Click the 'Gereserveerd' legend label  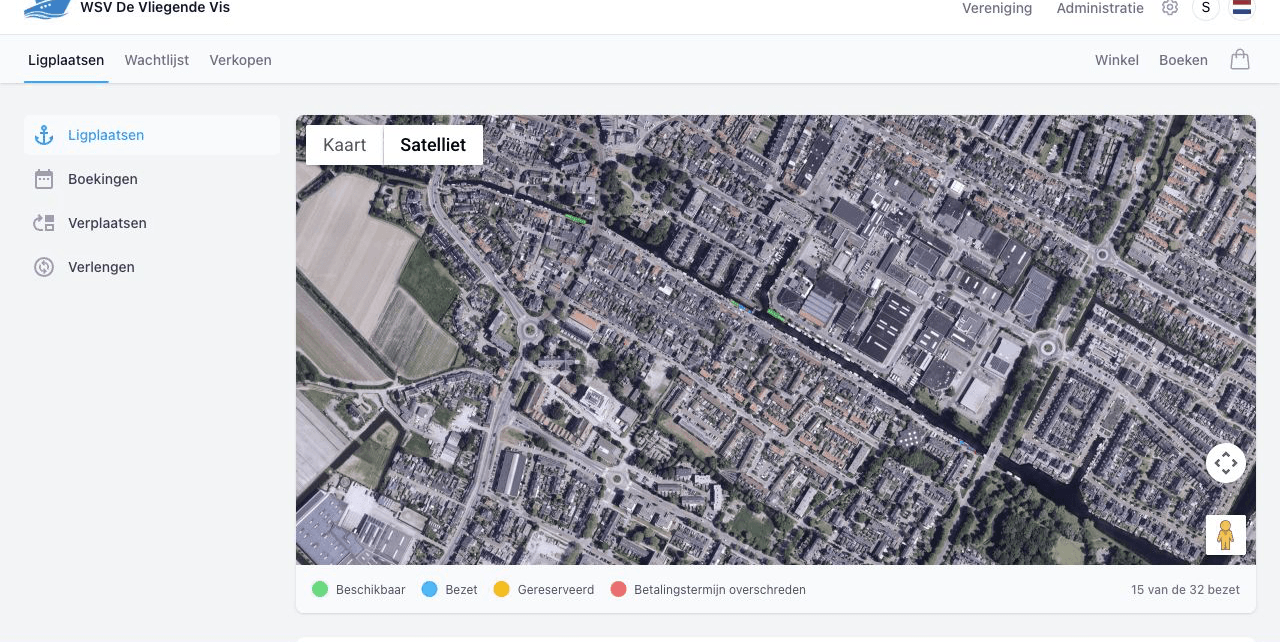pyautogui.click(x=556, y=590)
